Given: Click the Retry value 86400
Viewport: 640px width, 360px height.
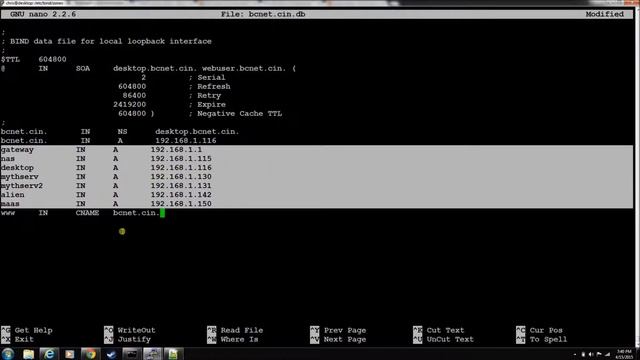Looking at the screenshot, I should click(134, 96).
